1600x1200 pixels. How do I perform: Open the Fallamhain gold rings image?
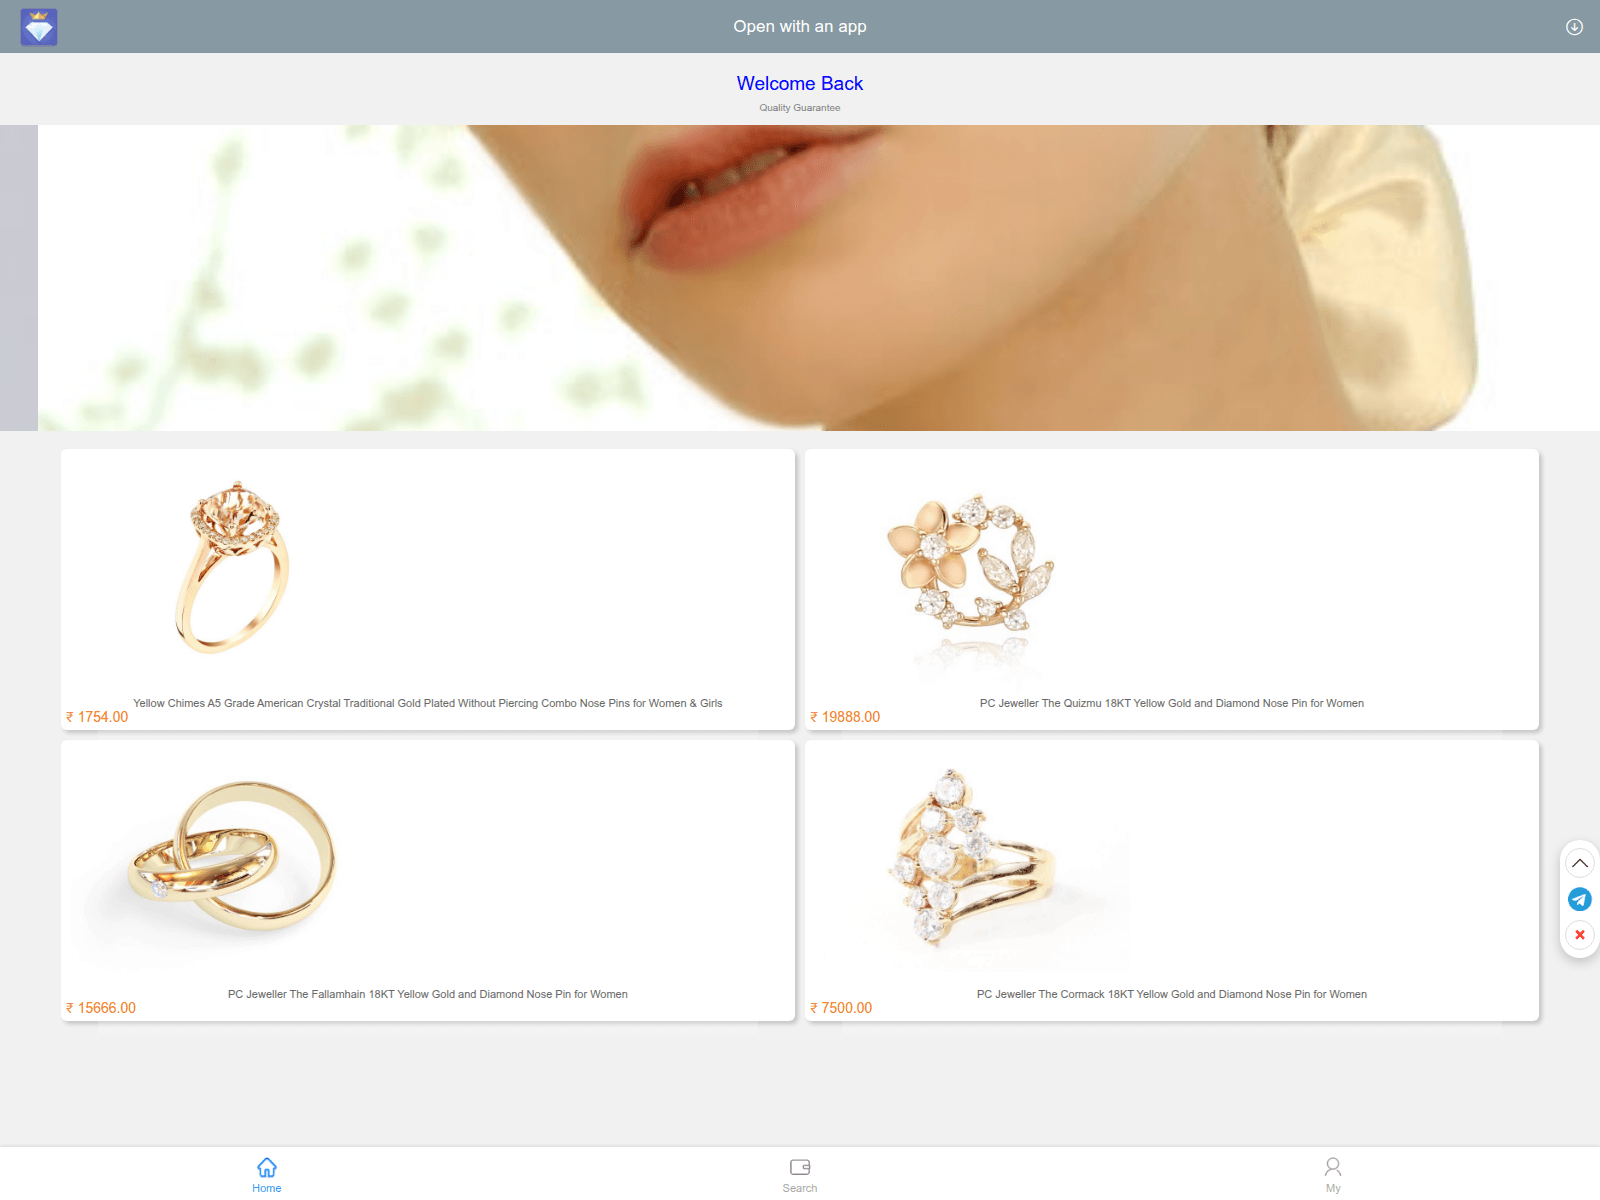pyautogui.click(x=232, y=858)
